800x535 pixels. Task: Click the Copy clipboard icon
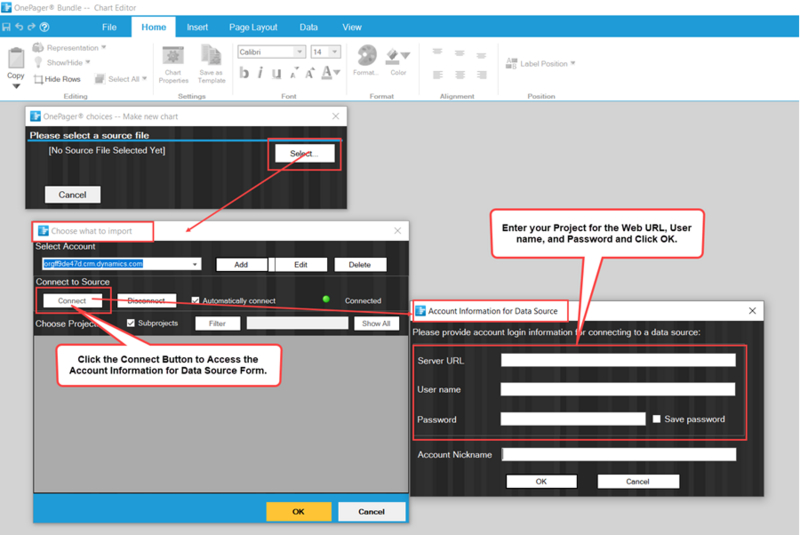[16, 58]
